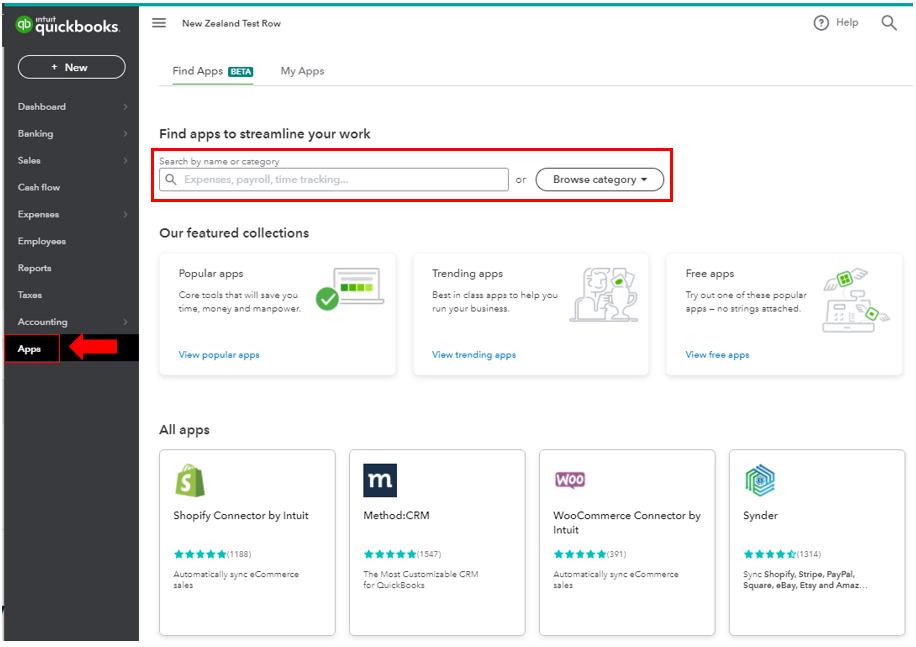916x647 pixels.
Task: Open Dashboard in the sidebar
Action: click(x=41, y=107)
